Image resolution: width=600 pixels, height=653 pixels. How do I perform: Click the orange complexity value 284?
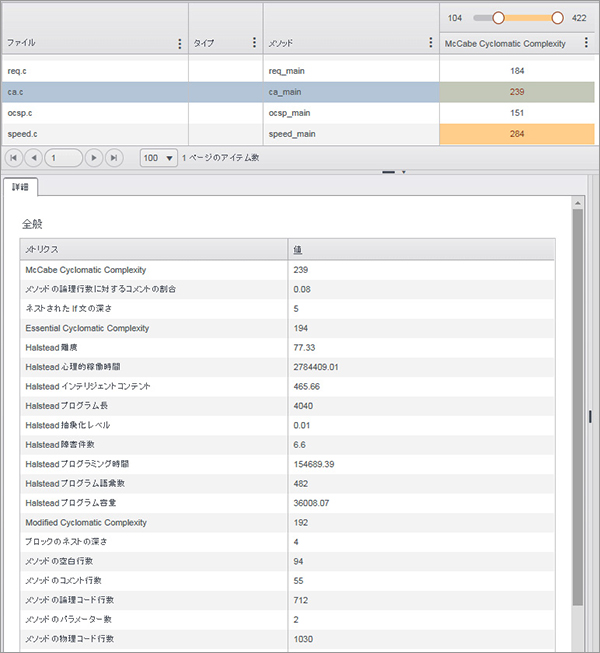(517, 134)
